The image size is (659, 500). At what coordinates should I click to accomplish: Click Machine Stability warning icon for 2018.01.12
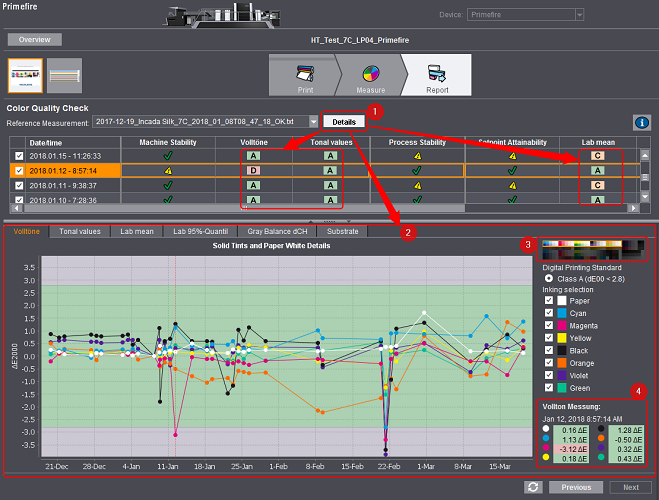coord(168,171)
